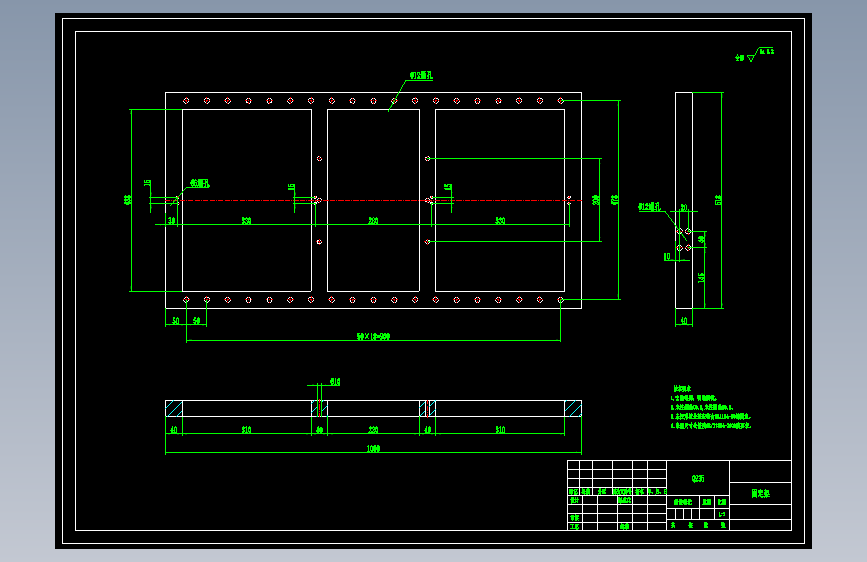Select the 145 dimension in the side view

coord(701,277)
